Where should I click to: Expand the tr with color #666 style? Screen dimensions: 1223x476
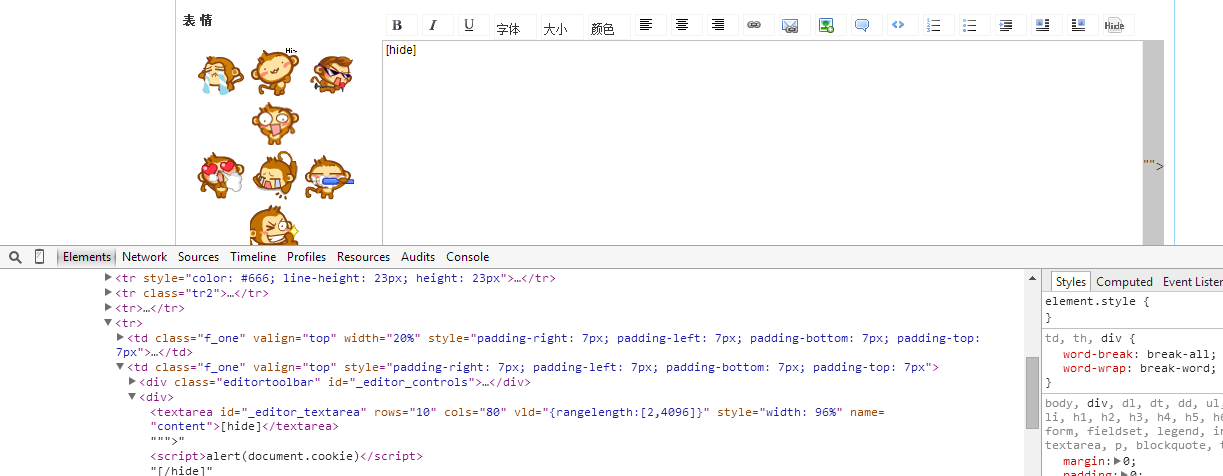point(109,278)
